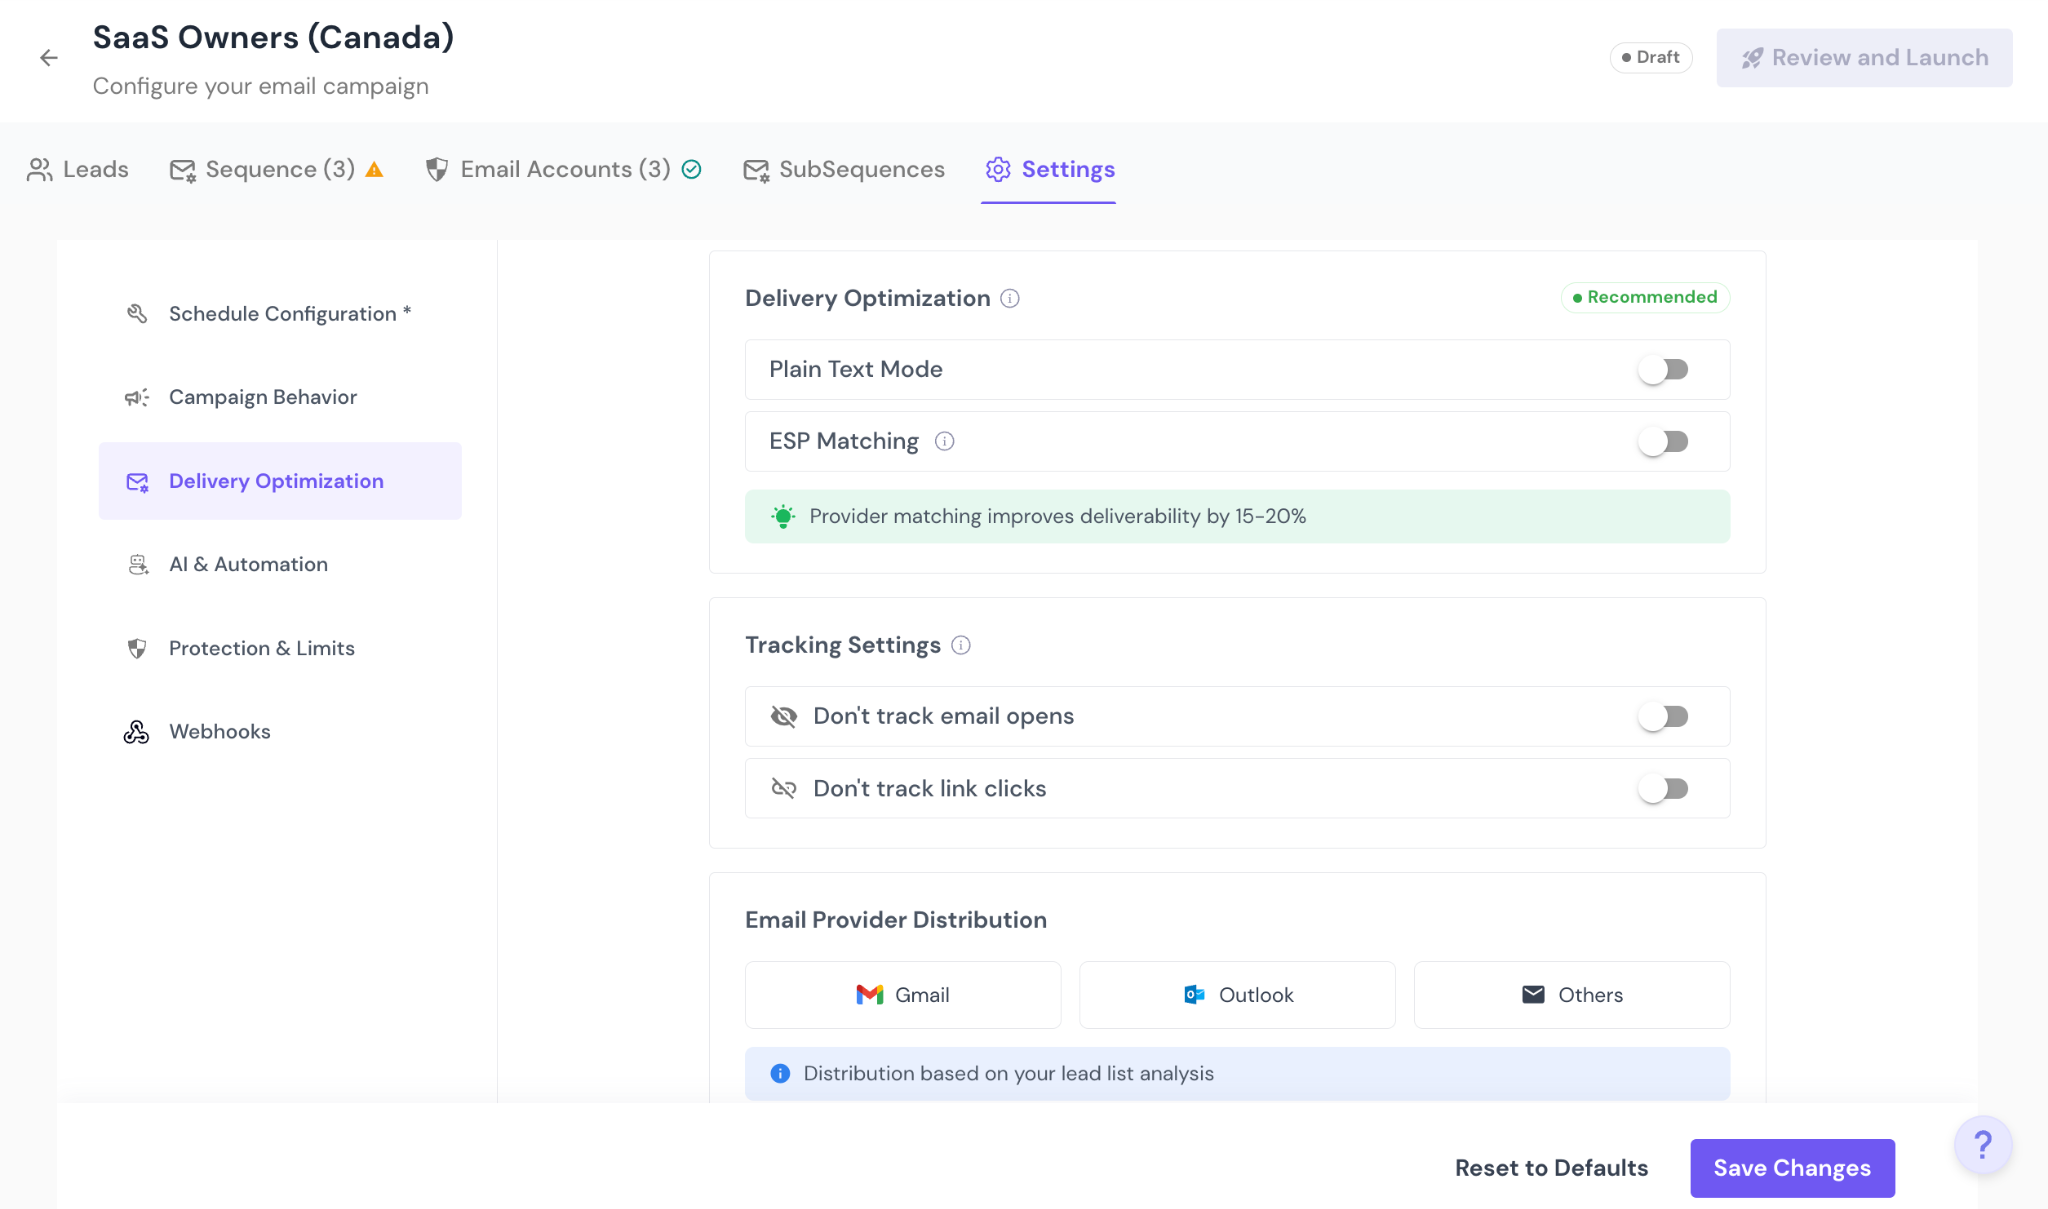Select the Gmail provider card
Image resolution: width=2048 pixels, height=1209 pixels.
tap(903, 995)
